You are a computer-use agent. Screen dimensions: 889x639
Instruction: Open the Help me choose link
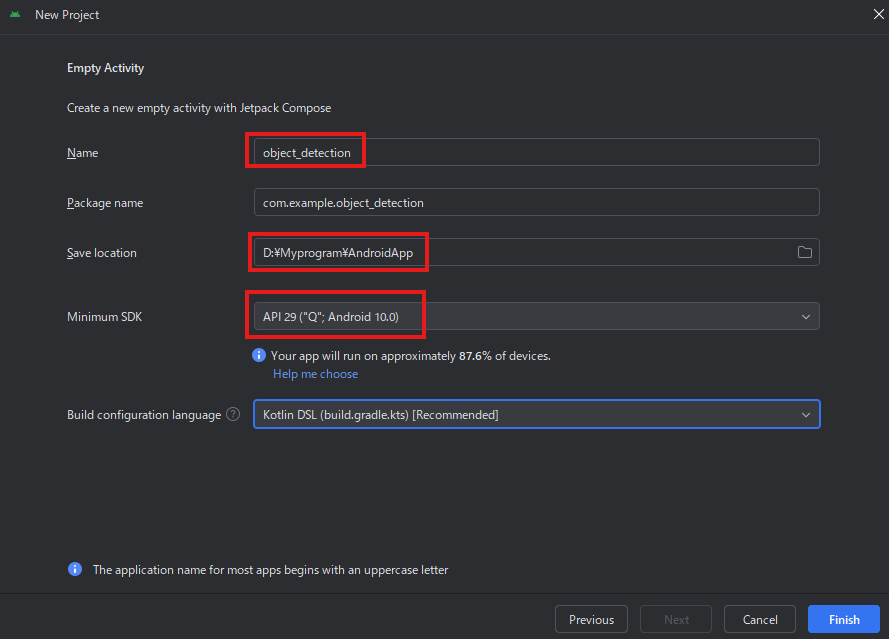pyautogui.click(x=315, y=374)
